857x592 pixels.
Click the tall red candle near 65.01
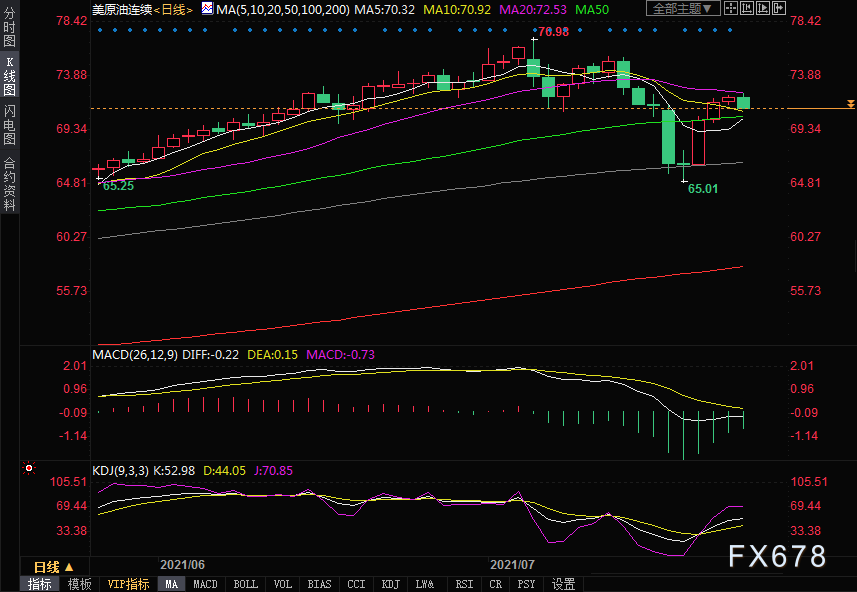point(698,143)
